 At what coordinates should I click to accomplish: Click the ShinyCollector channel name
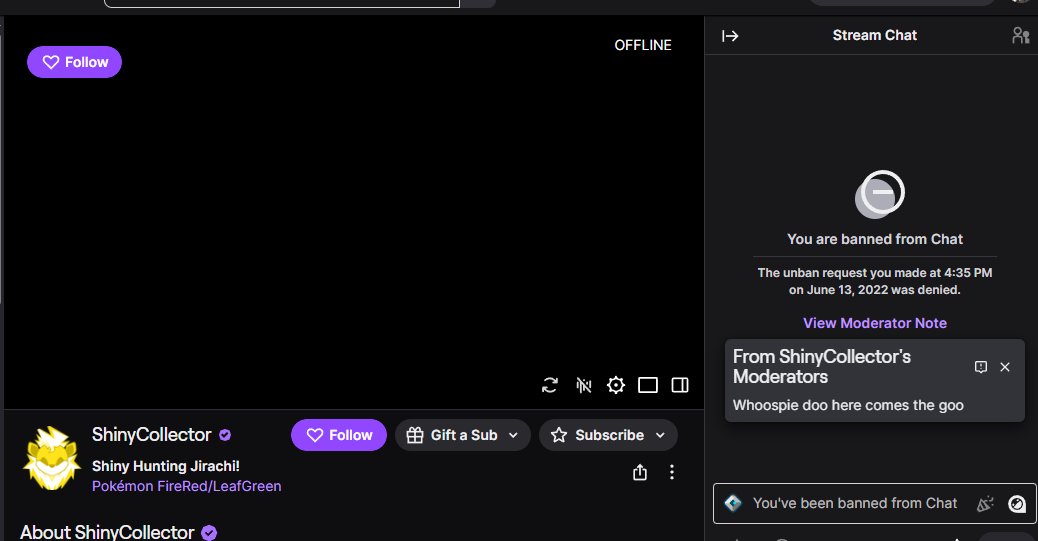152,434
